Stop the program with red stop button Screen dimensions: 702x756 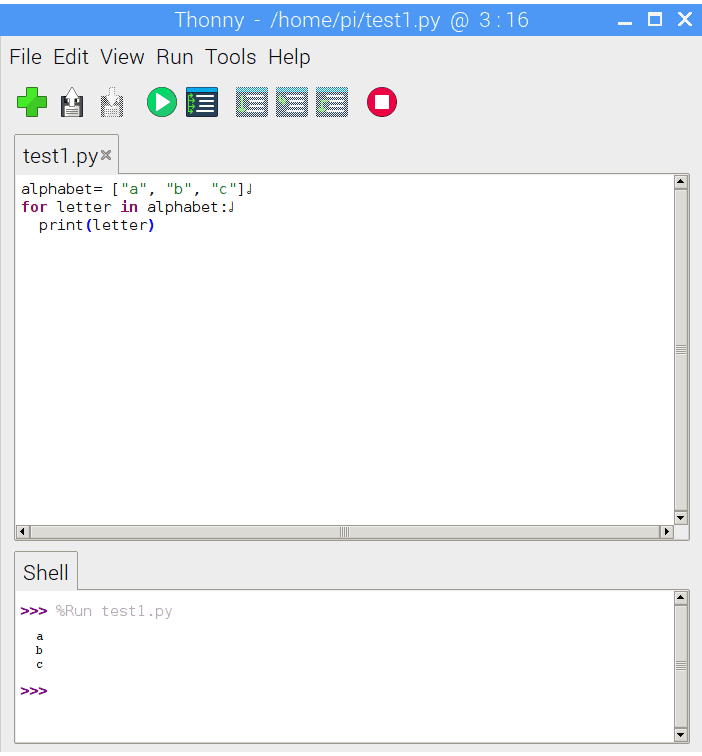382,102
